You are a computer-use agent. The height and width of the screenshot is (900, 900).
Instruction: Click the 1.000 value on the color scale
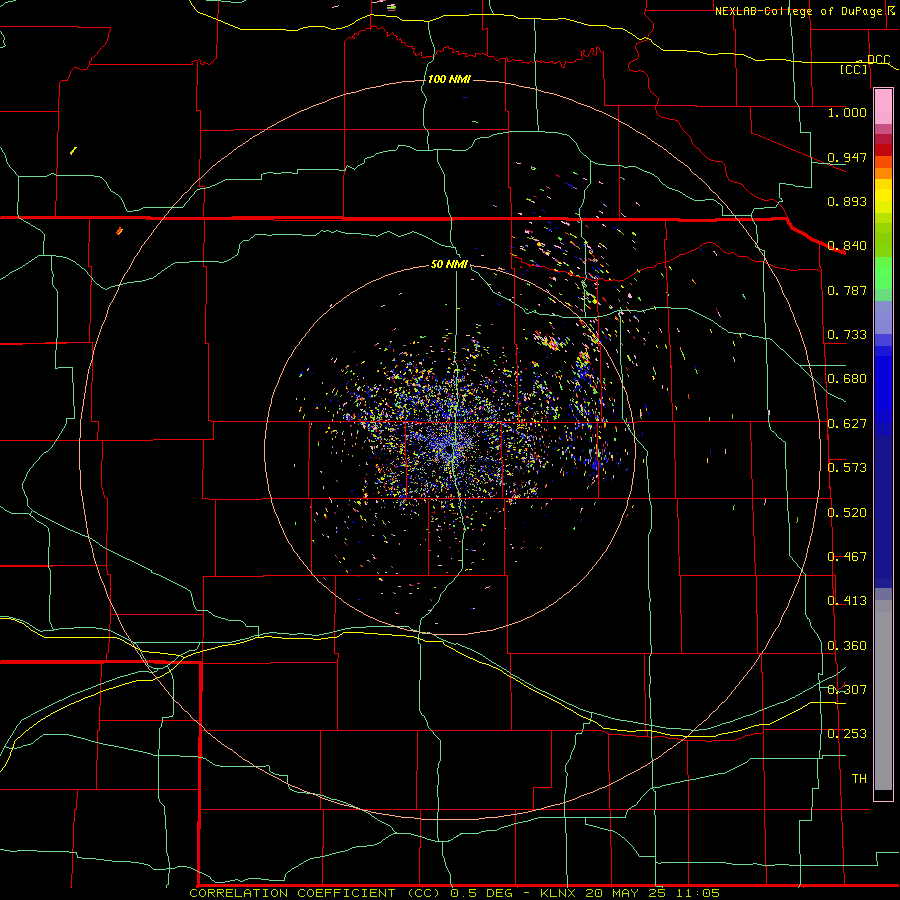(x=847, y=112)
